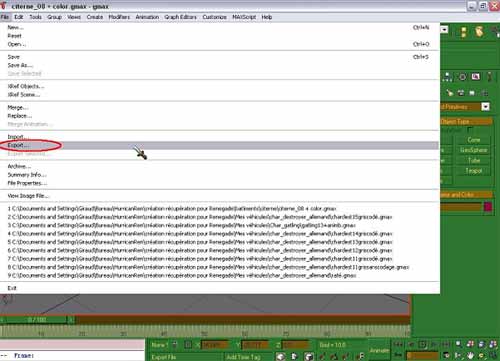
Task: Select the Pan hand viewport tool
Action: pyautogui.click(x=470, y=356)
